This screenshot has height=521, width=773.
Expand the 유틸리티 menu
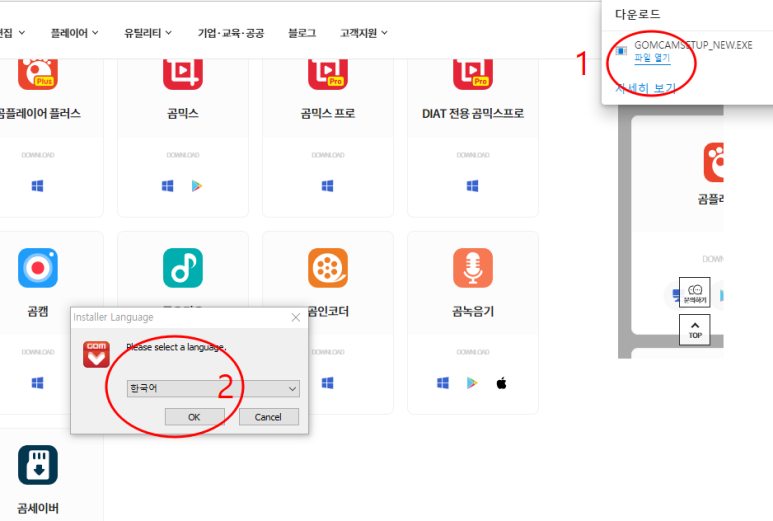(148, 33)
